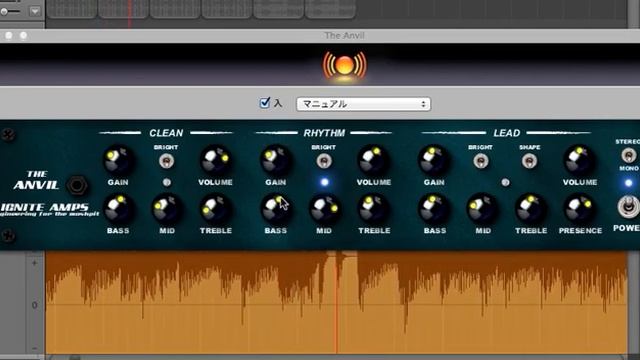The image size is (640, 360).
Task: Click the blue power indicator LED
Action: [x=629, y=183]
